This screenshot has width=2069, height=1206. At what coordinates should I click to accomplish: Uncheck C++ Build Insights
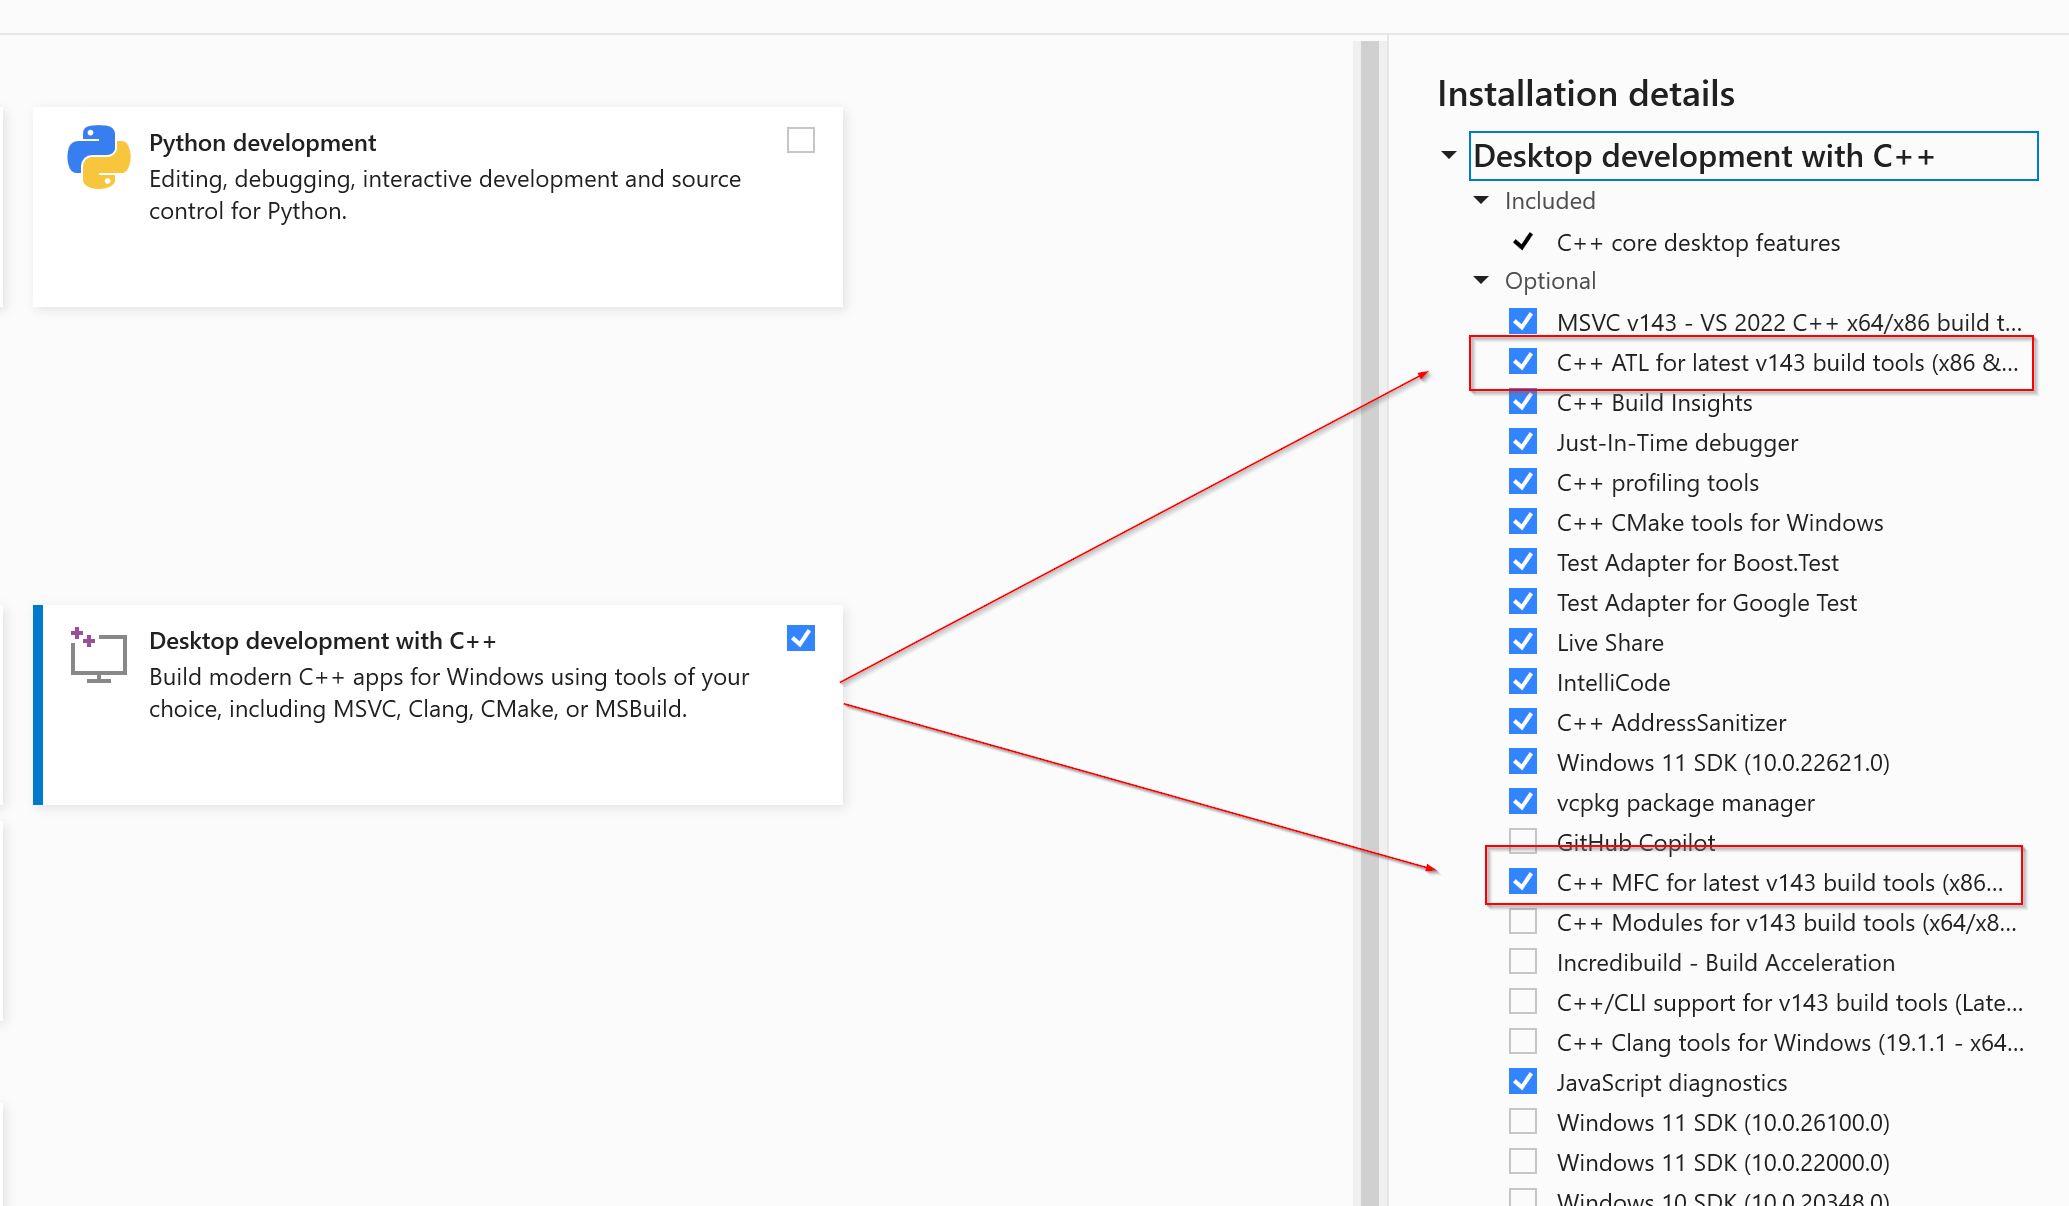pyautogui.click(x=1523, y=401)
